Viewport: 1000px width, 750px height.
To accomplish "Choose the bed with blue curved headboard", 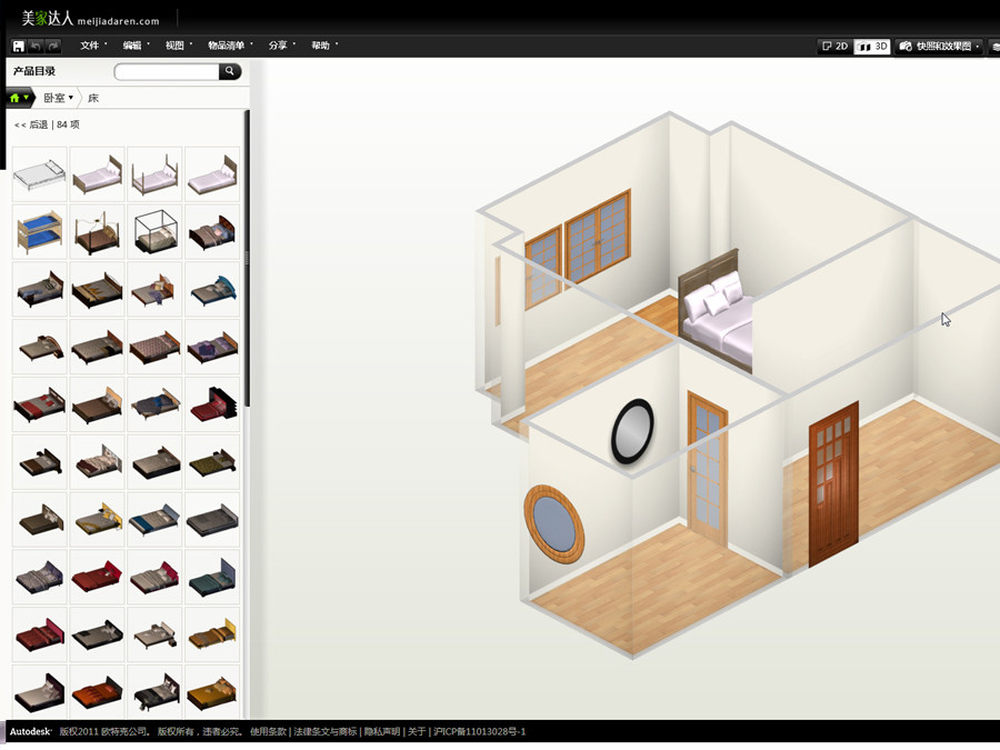I will click(x=212, y=290).
